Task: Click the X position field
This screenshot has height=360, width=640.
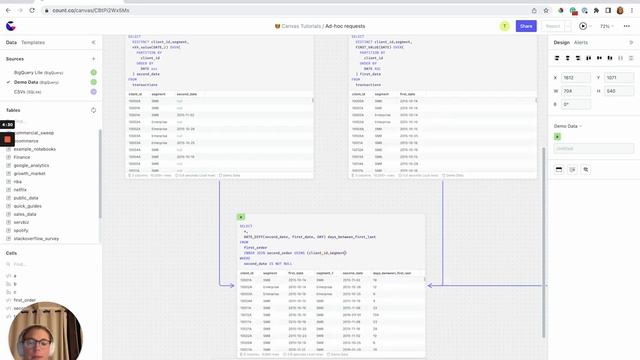Action: coord(576,78)
